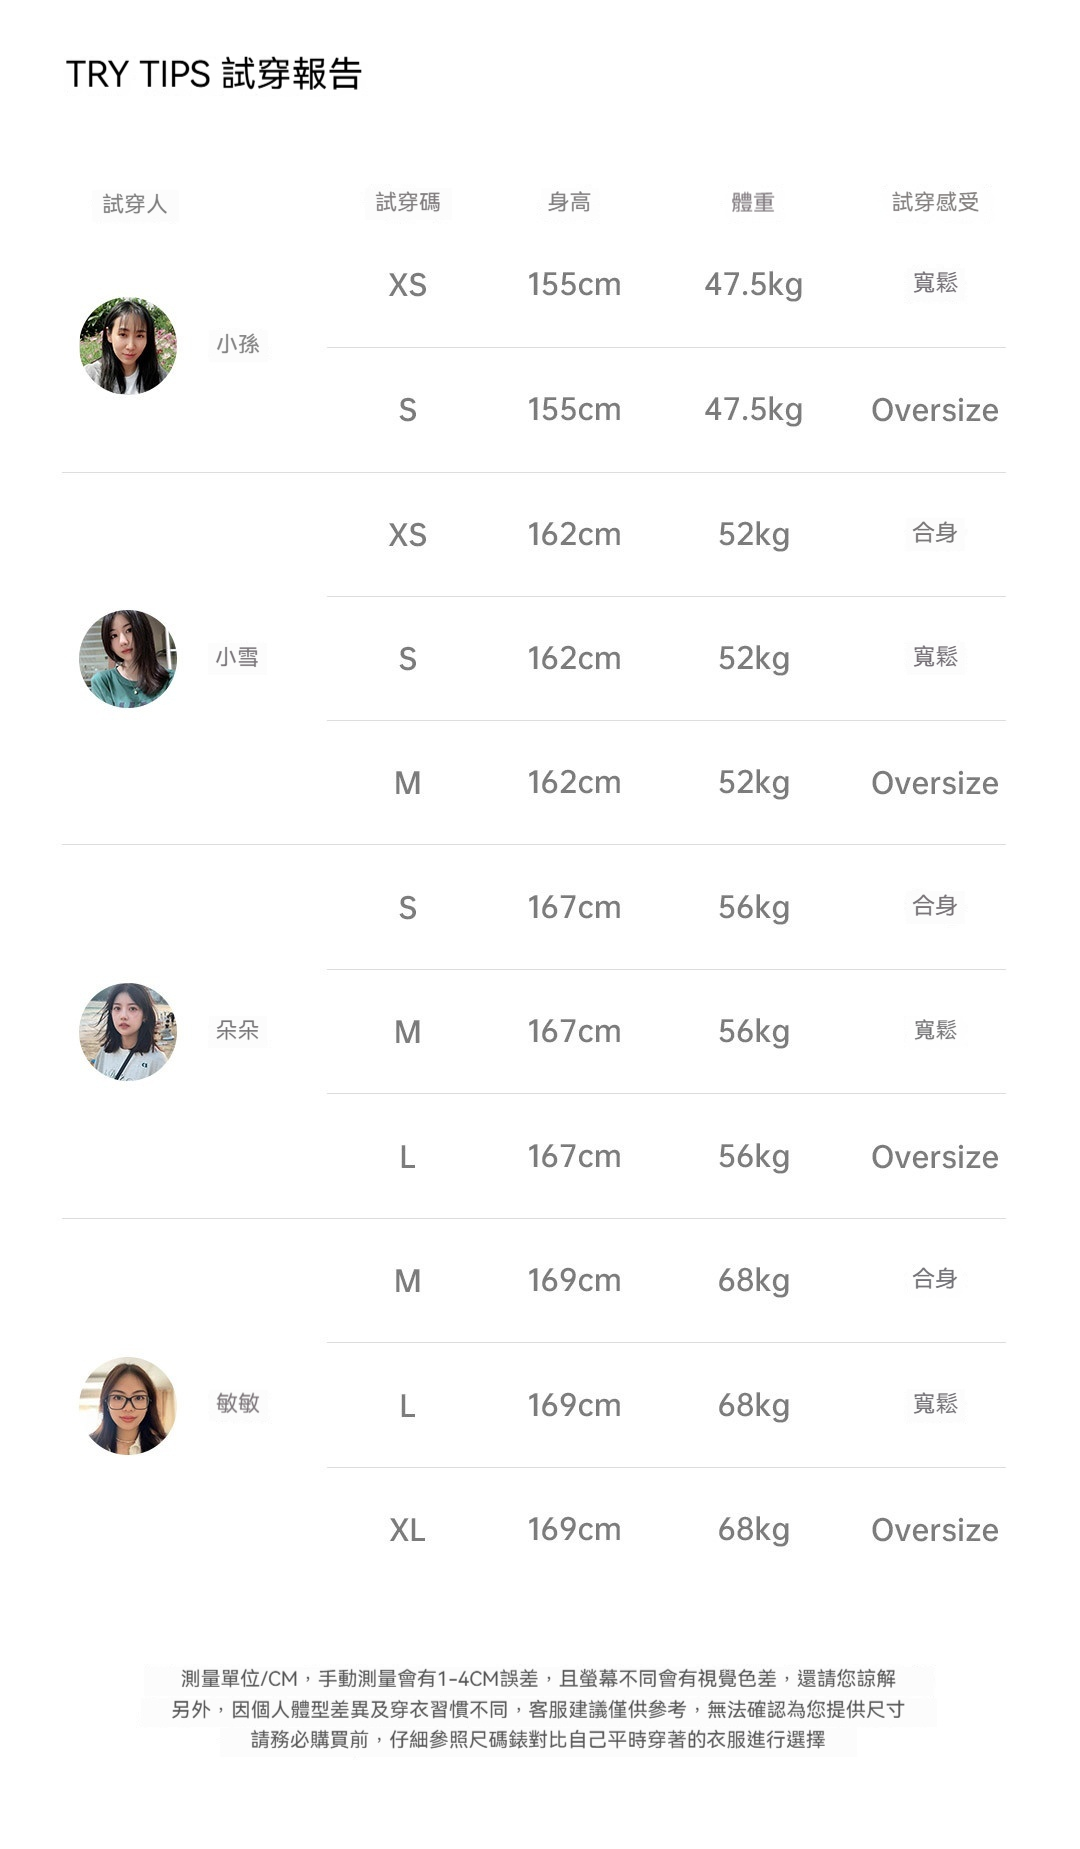Click the 小孫 avatar photo
Image resolution: width=1080 pixels, height=1849 pixels.
tap(128, 346)
